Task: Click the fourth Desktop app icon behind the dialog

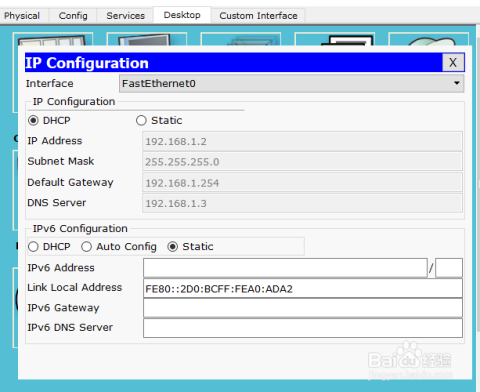Action: [335, 39]
